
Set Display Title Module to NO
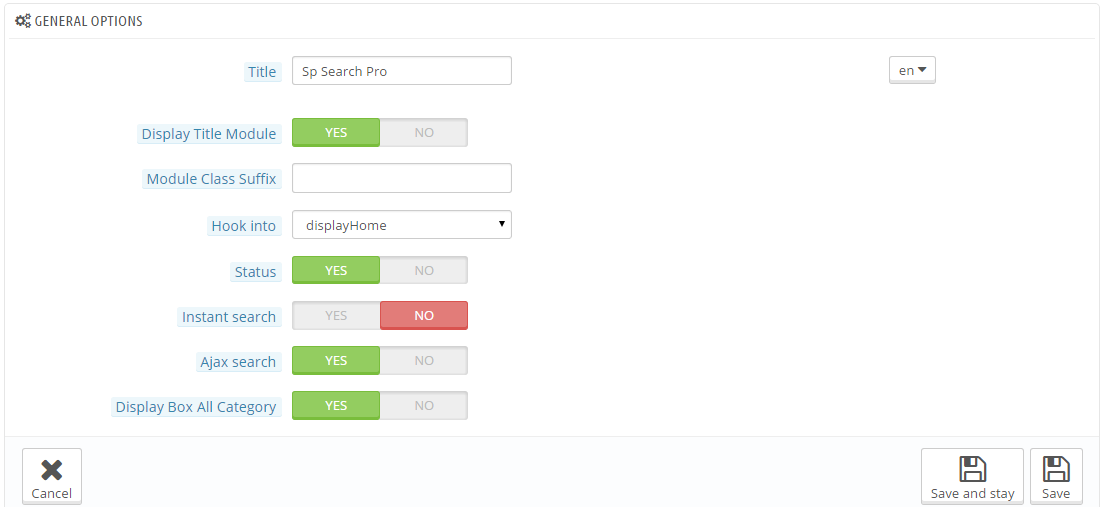[424, 132]
